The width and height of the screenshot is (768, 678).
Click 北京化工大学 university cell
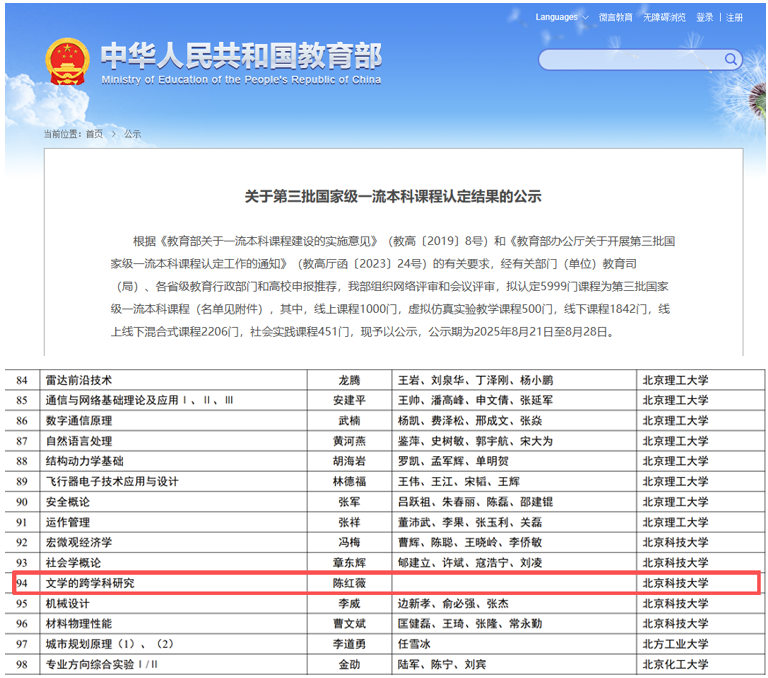coord(675,664)
